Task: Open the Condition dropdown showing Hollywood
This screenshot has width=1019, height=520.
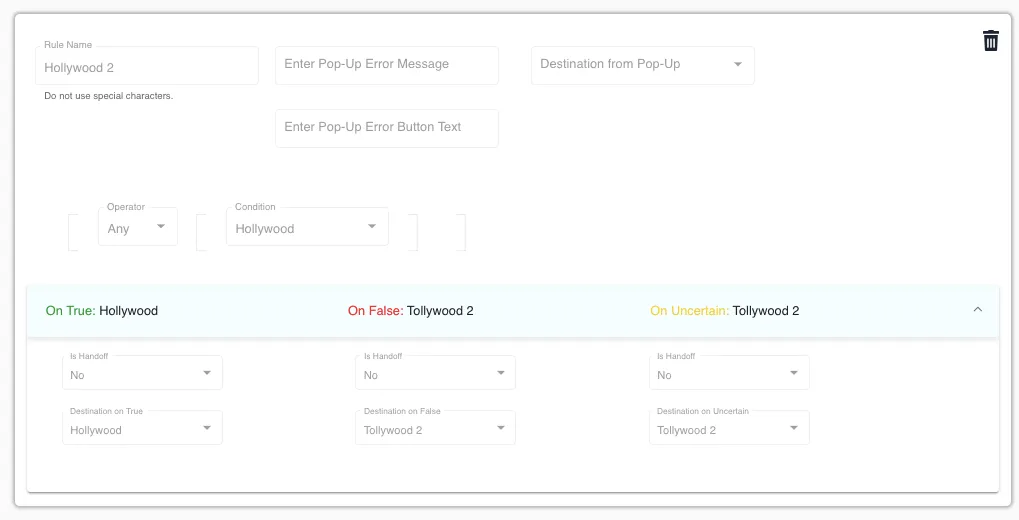Action: 307,227
